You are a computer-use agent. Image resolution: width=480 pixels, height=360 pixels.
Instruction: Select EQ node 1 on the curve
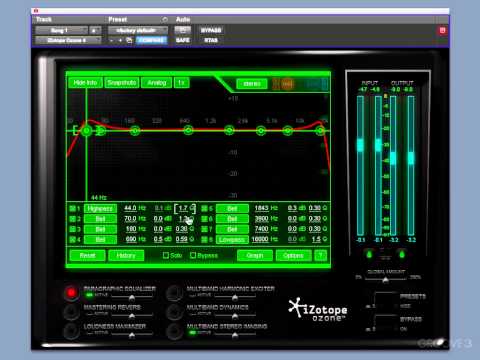click(86, 131)
